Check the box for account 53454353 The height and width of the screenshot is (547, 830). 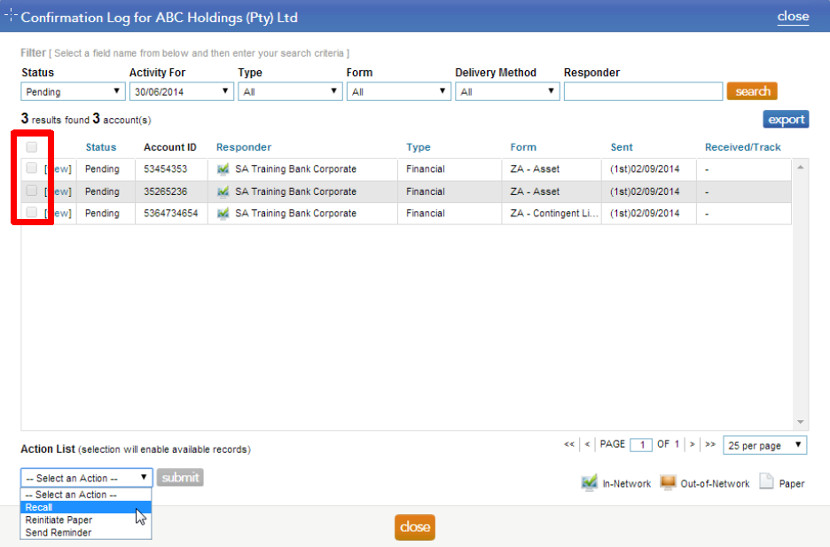click(32, 168)
